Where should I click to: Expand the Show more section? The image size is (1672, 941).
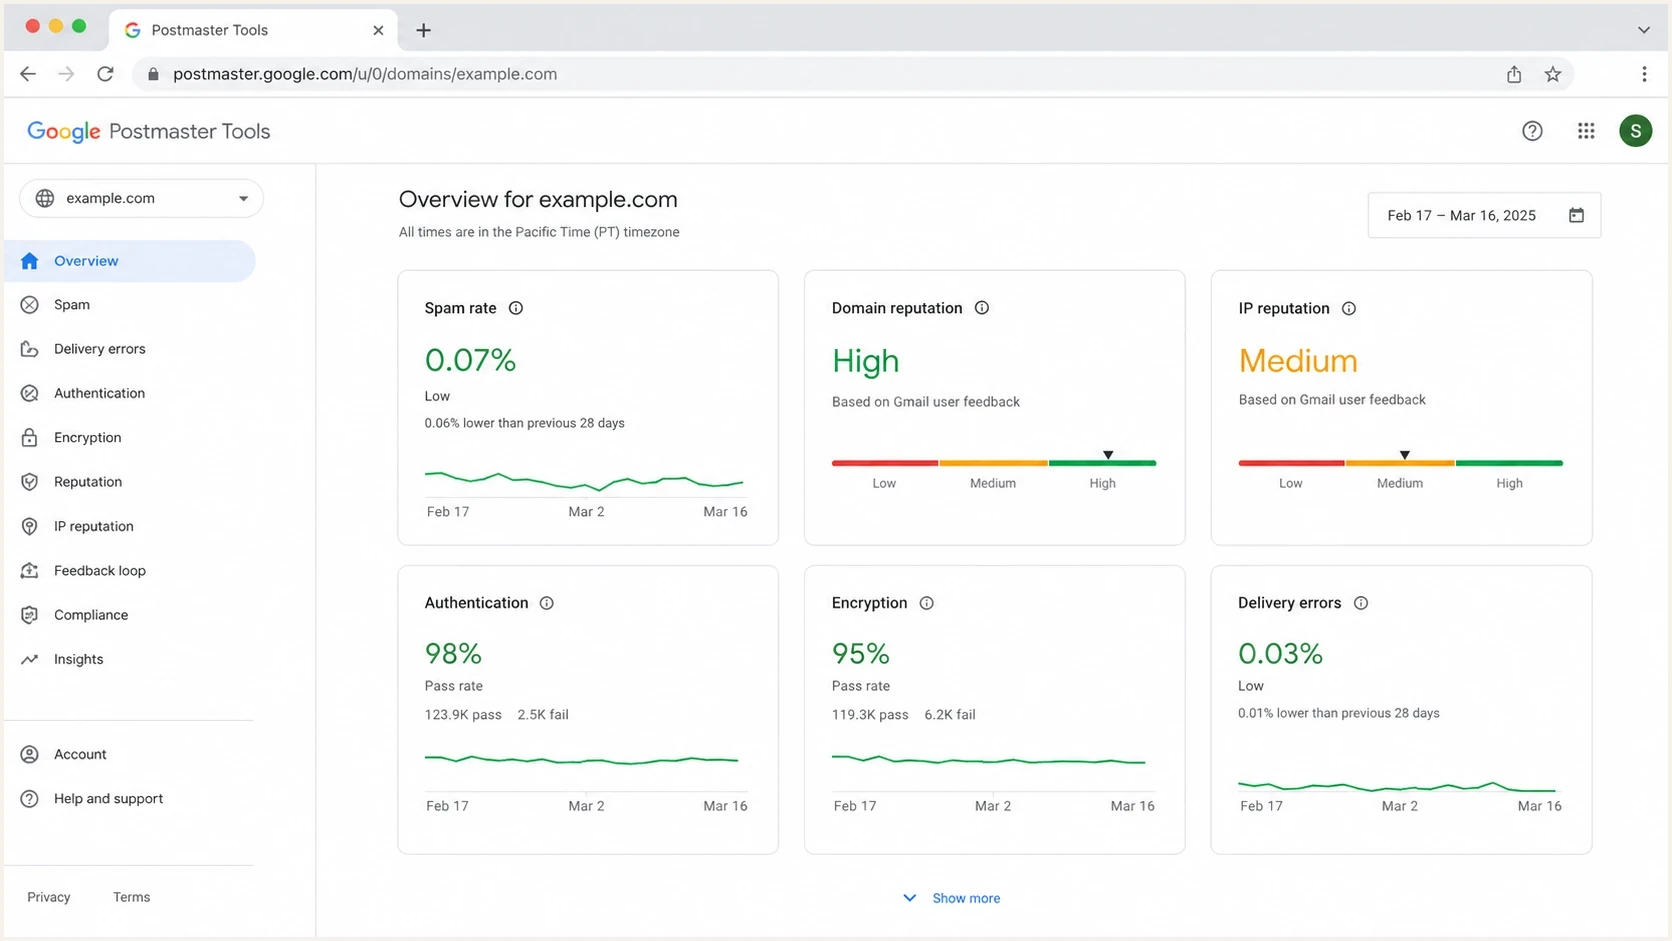(x=951, y=898)
